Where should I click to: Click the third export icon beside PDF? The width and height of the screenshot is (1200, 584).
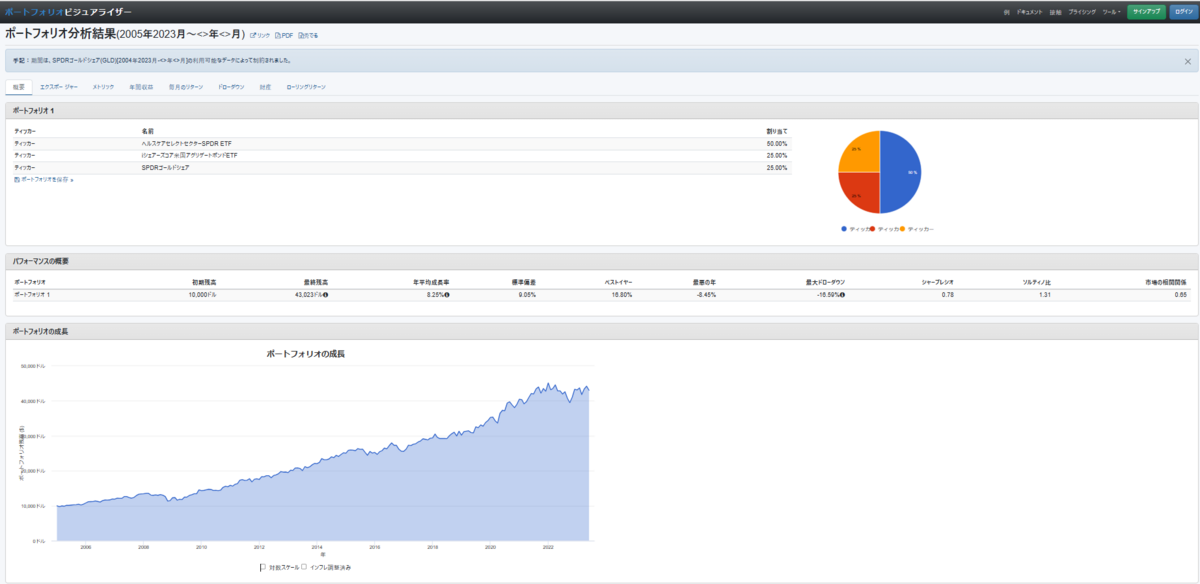pos(301,35)
